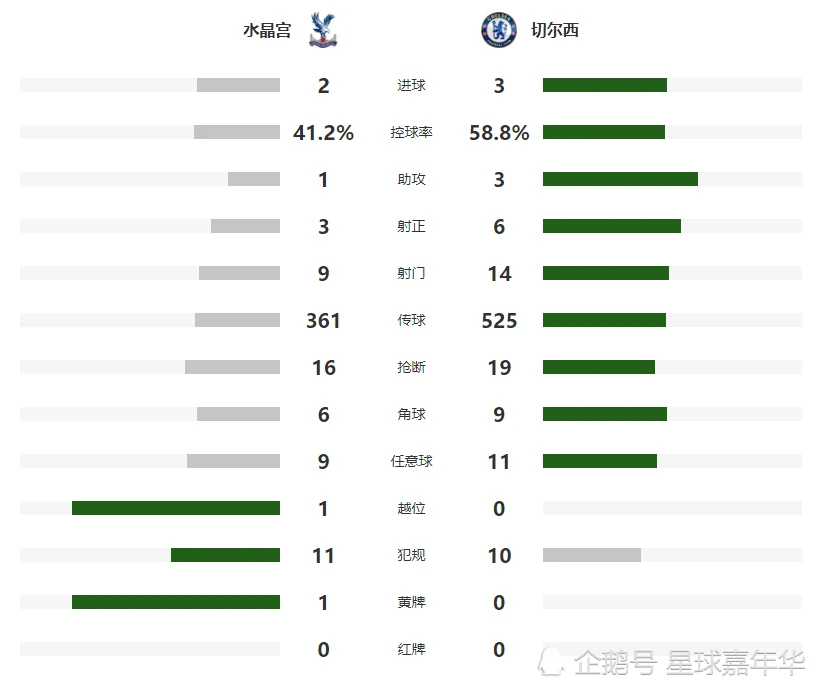Click the Chelsea club badge
The width and height of the screenshot is (824, 691).
[499, 30]
